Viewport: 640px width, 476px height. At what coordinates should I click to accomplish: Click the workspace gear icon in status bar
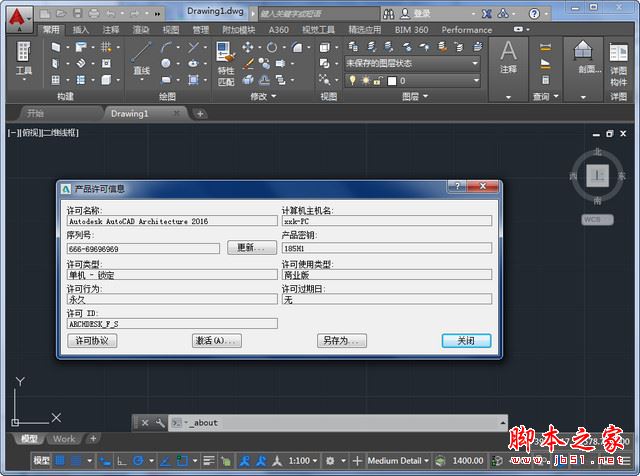point(330,461)
